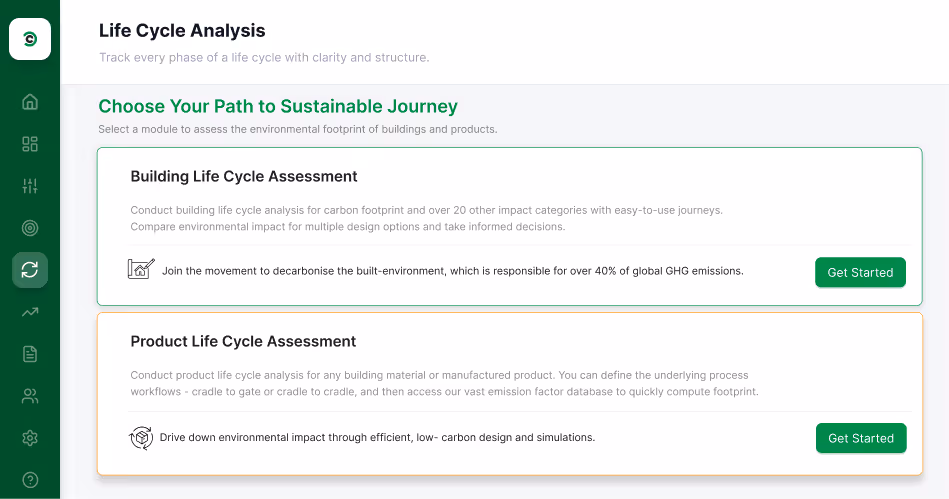Click the recycling box icon in Product card
This screenshot has width=949, height=499.
click(141, 438)
